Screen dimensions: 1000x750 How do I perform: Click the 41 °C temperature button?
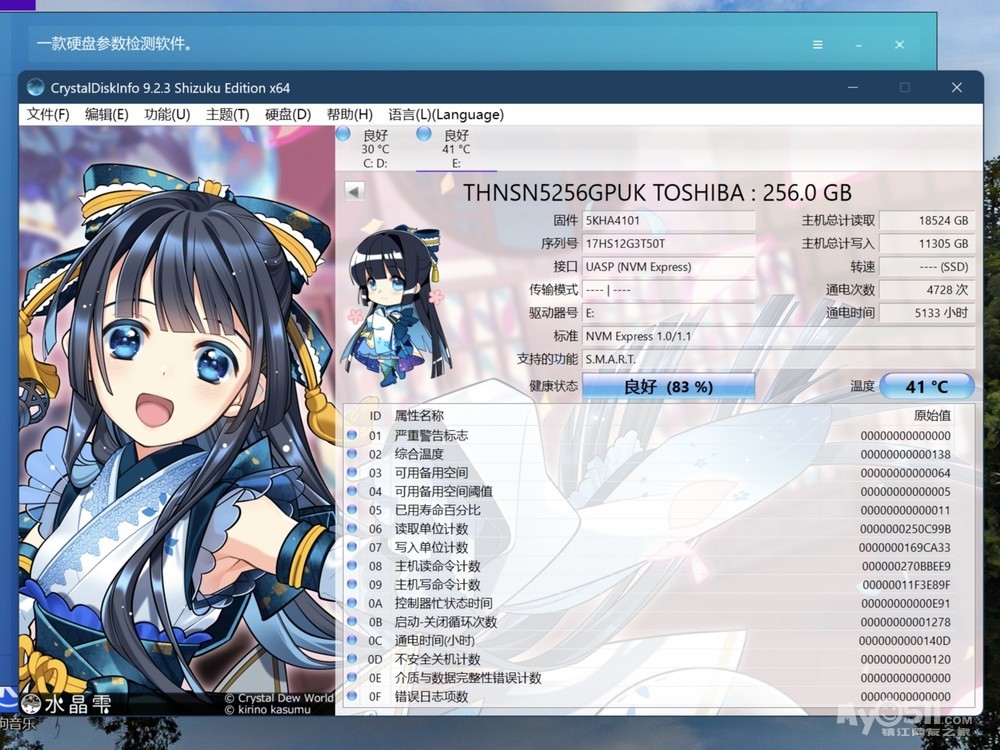pyautogui.click(x=926, y=386)
